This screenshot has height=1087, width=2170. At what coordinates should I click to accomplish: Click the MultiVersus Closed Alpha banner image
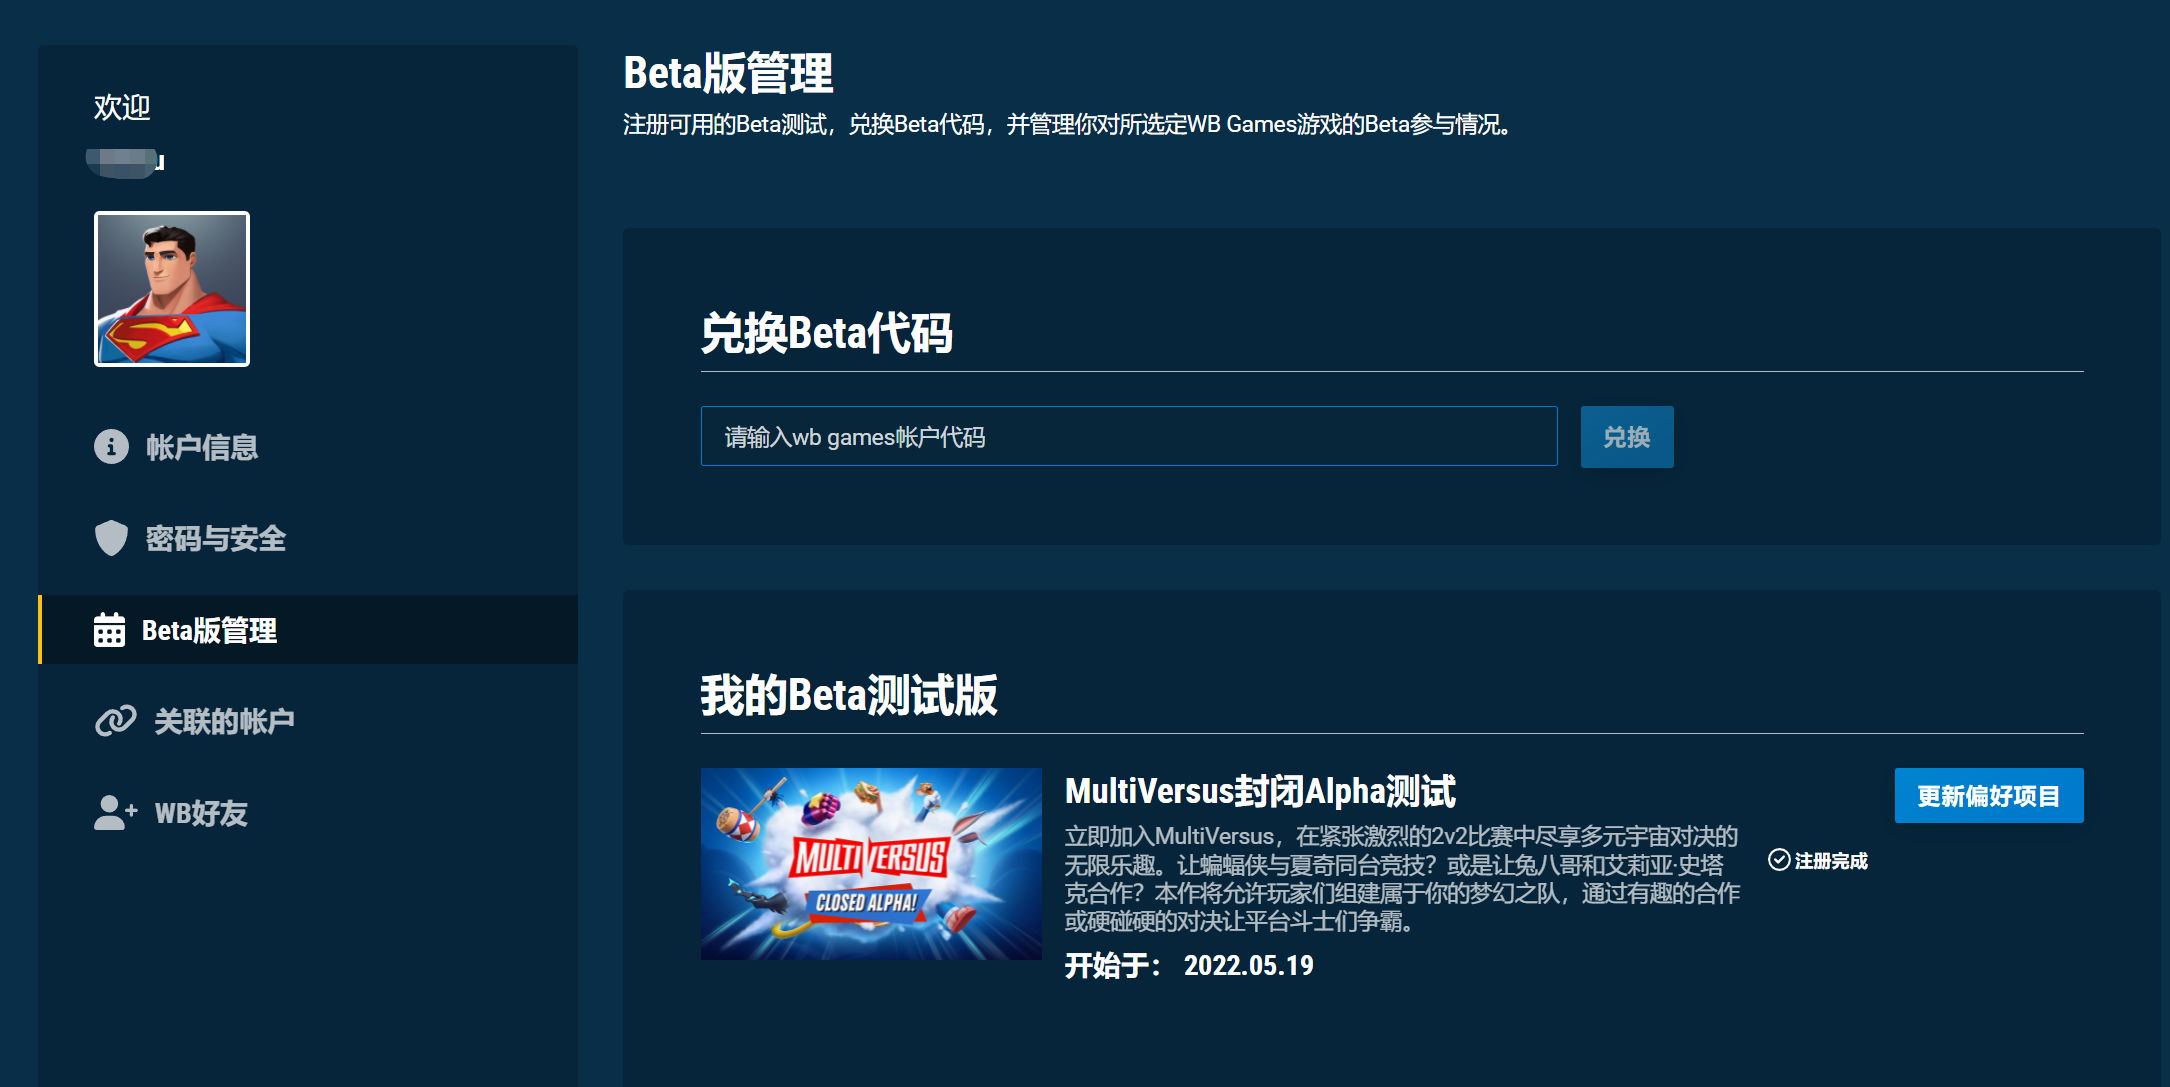click(871, 864)
